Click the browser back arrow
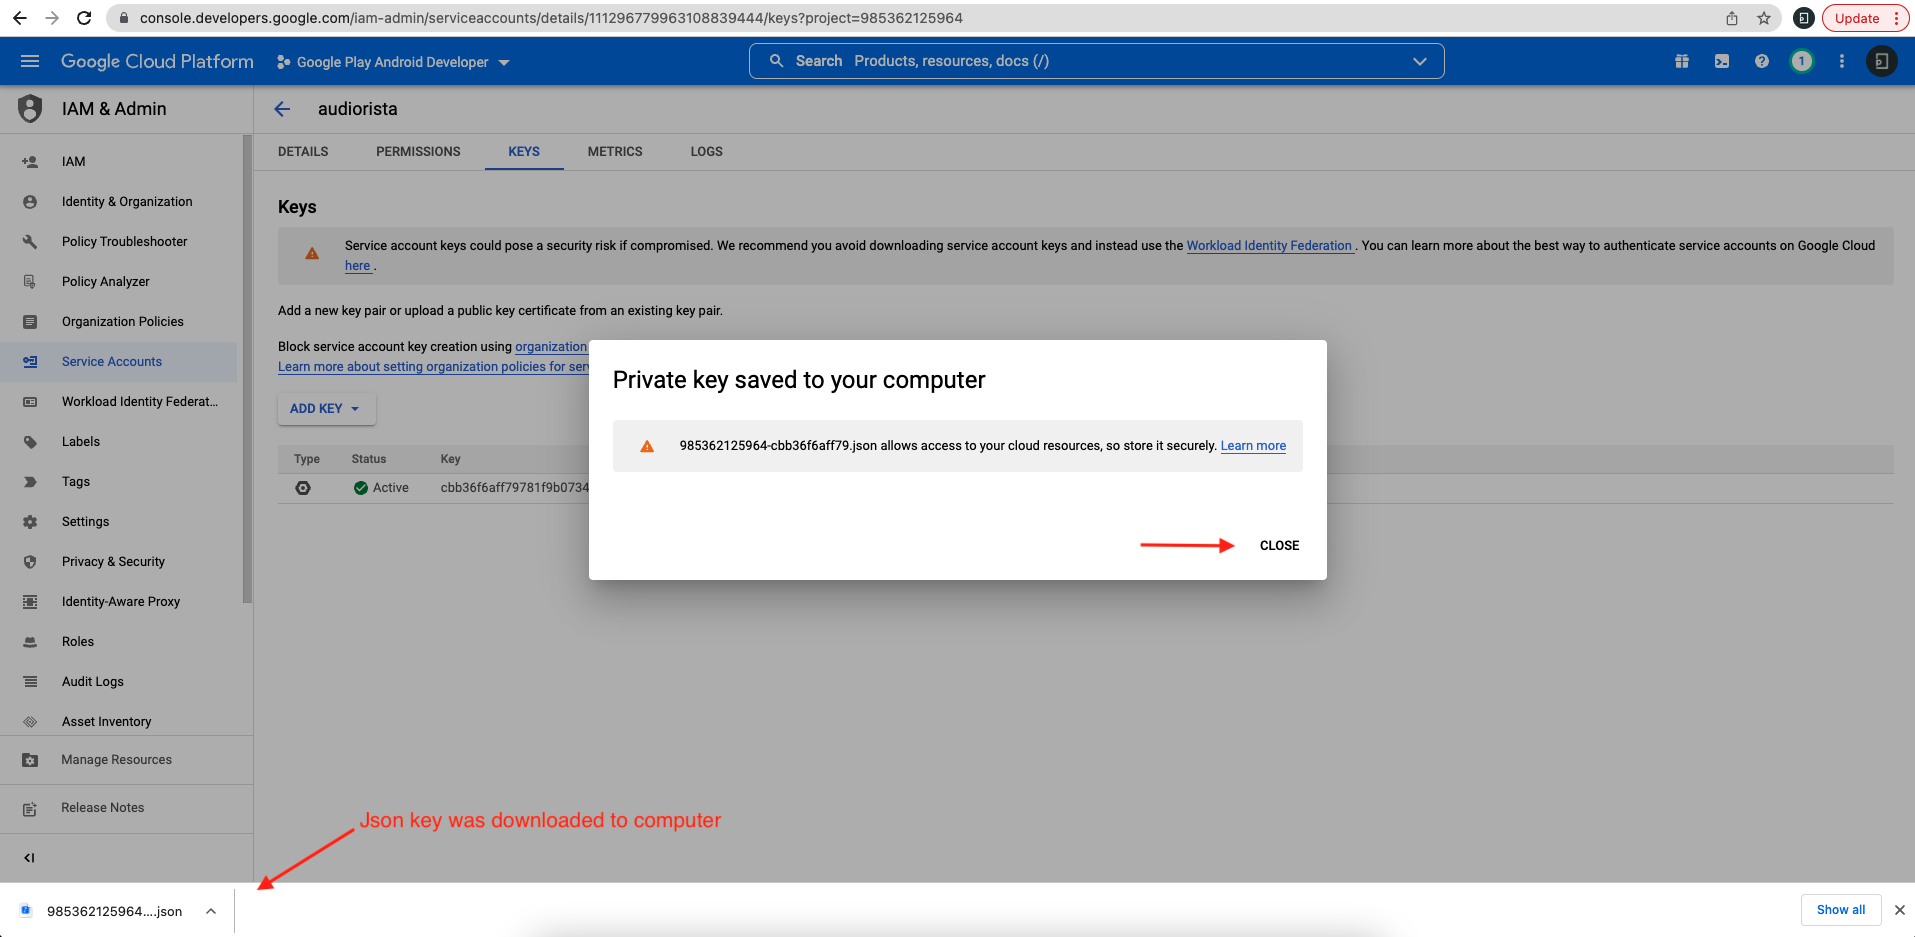The image size is (1915, 937). click(19, 18)
